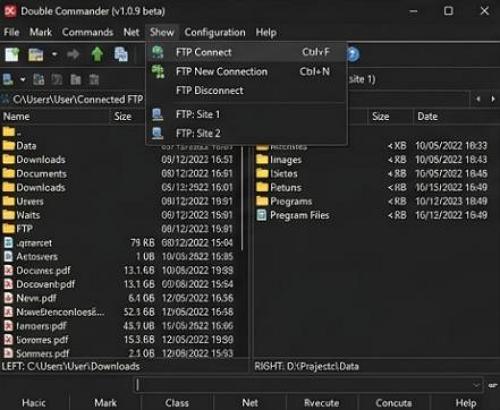Viewport: 500px width, 410px height.
Task: Click the Concuta function button
Action: tap(393, 403)
